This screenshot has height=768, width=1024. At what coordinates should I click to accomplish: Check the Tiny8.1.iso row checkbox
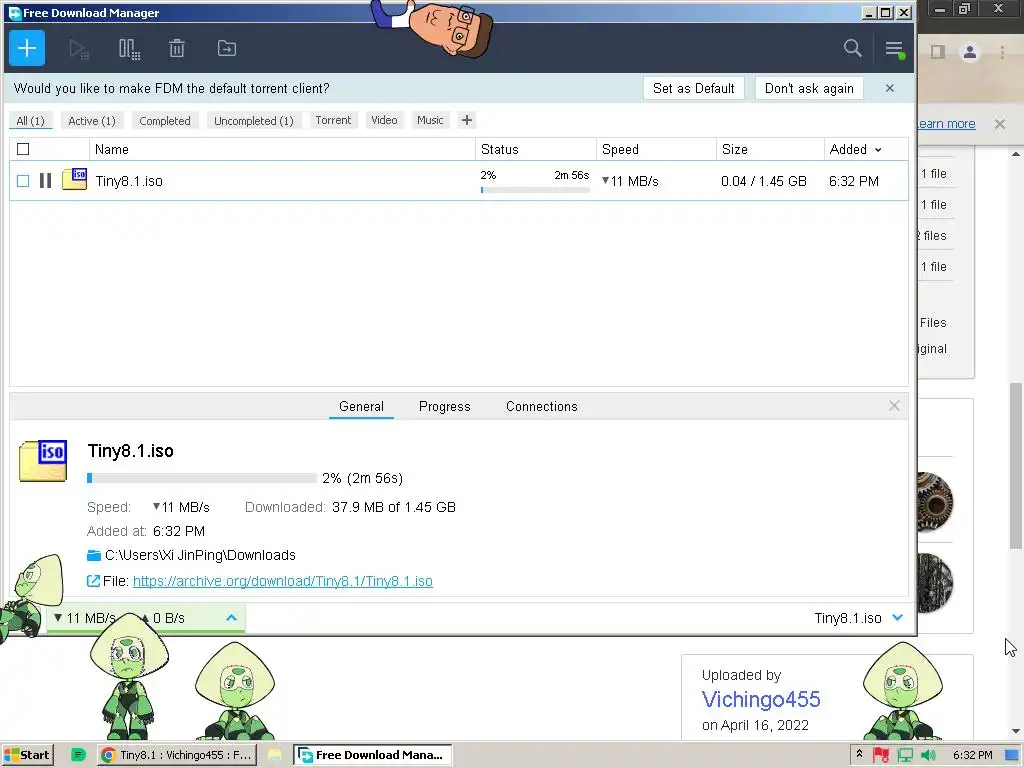[23, 181]
